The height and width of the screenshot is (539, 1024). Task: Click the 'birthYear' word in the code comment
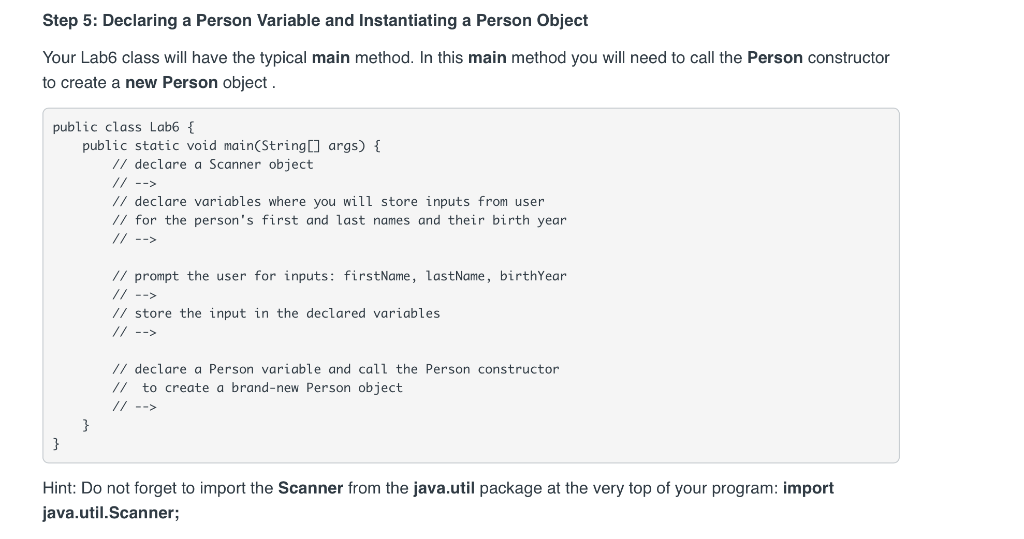coord(534,276)
